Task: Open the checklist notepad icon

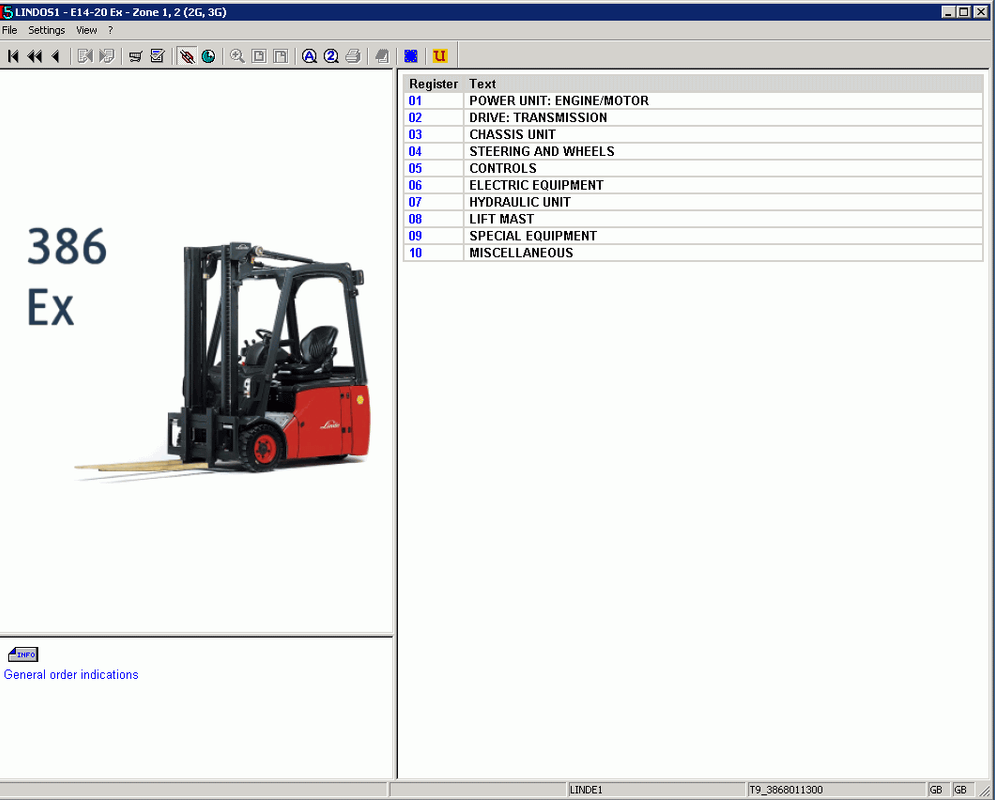Action: point(157,56)
